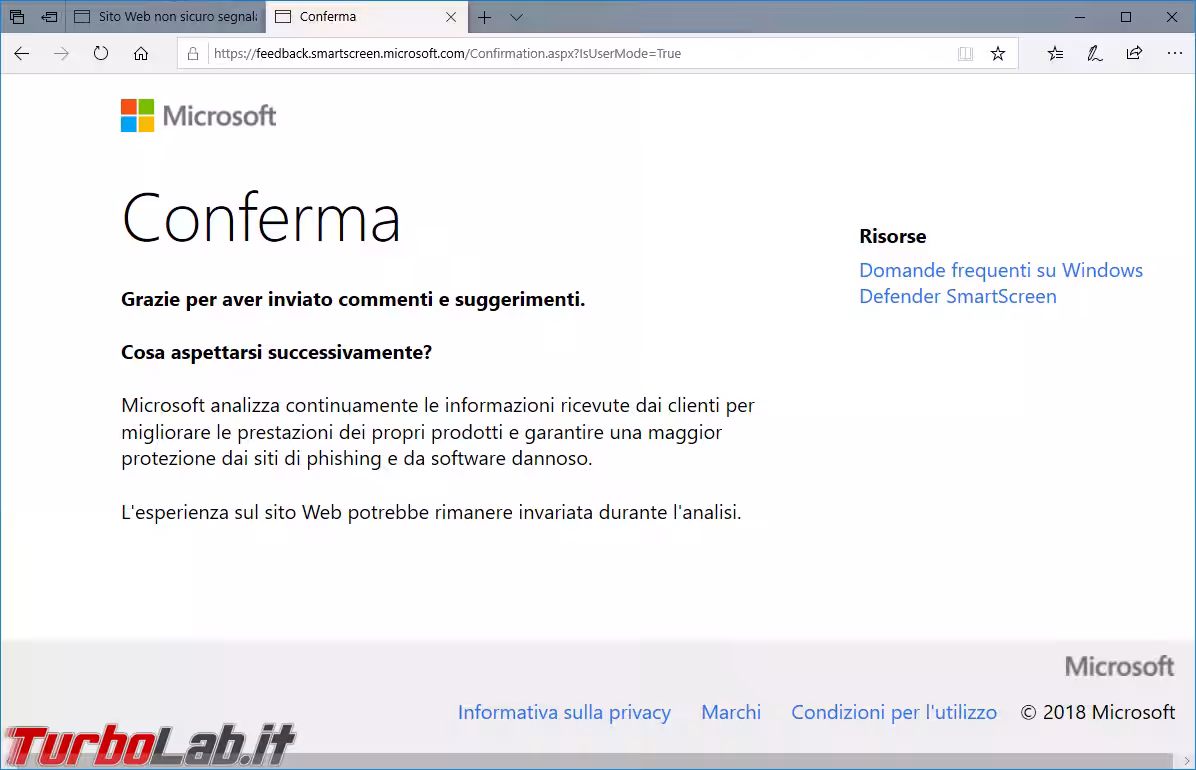The height and width of the screenshot is (770, 1196).
Task: Click the padlock site security icon
Action: (193, 53)
